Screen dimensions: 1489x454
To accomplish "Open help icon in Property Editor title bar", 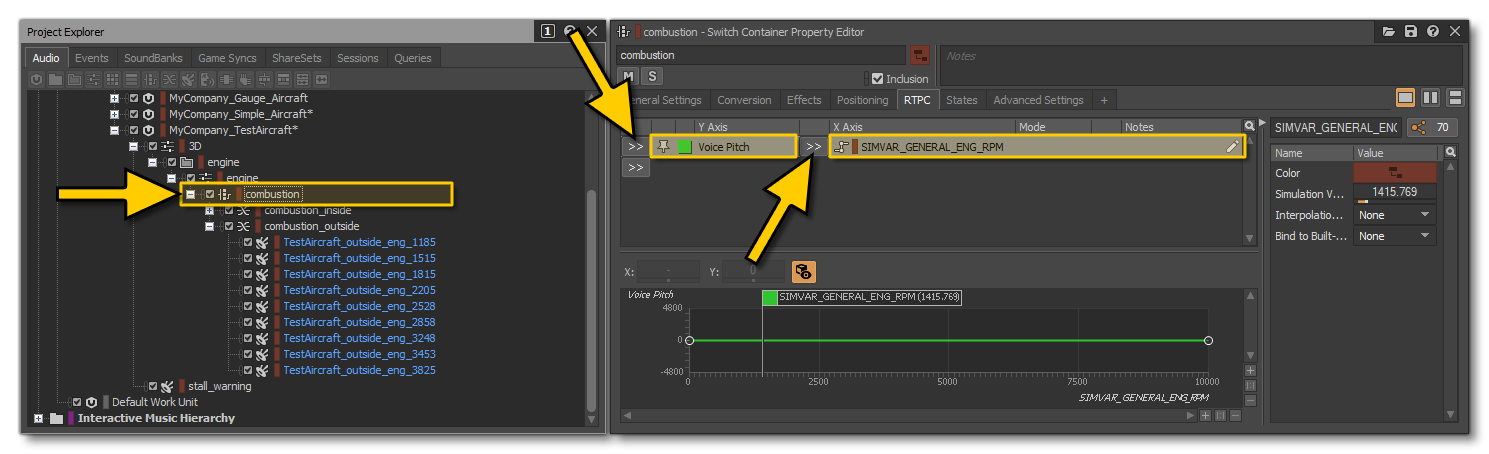I will pyautogui.click(x=1433, y=32).
